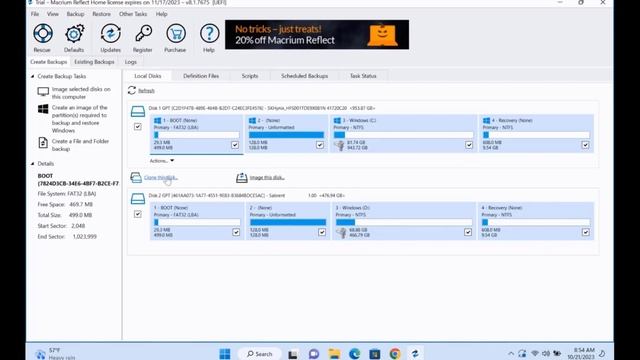Open the File menu
Viewport: 640px width, 360px height.
click(35, 14)
